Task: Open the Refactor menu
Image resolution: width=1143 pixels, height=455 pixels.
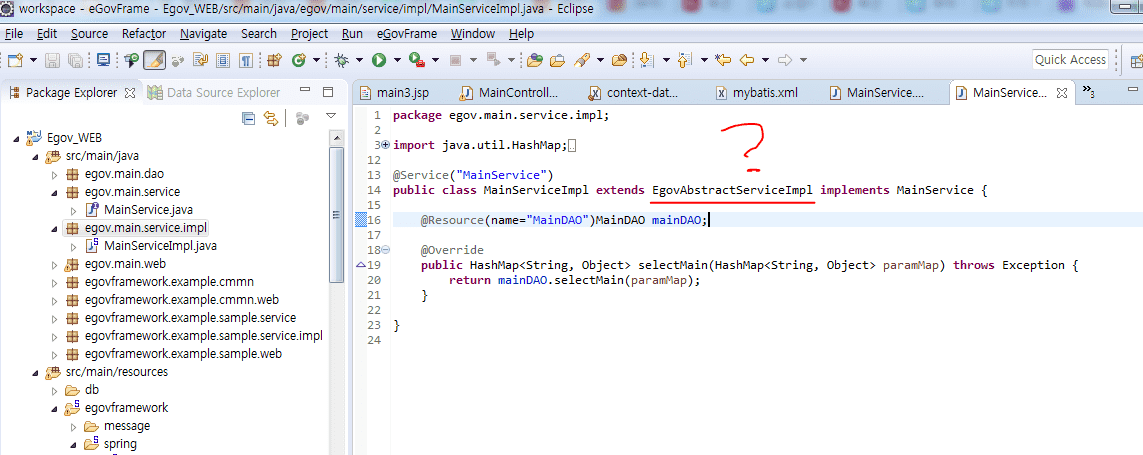Action: [144, 34]
